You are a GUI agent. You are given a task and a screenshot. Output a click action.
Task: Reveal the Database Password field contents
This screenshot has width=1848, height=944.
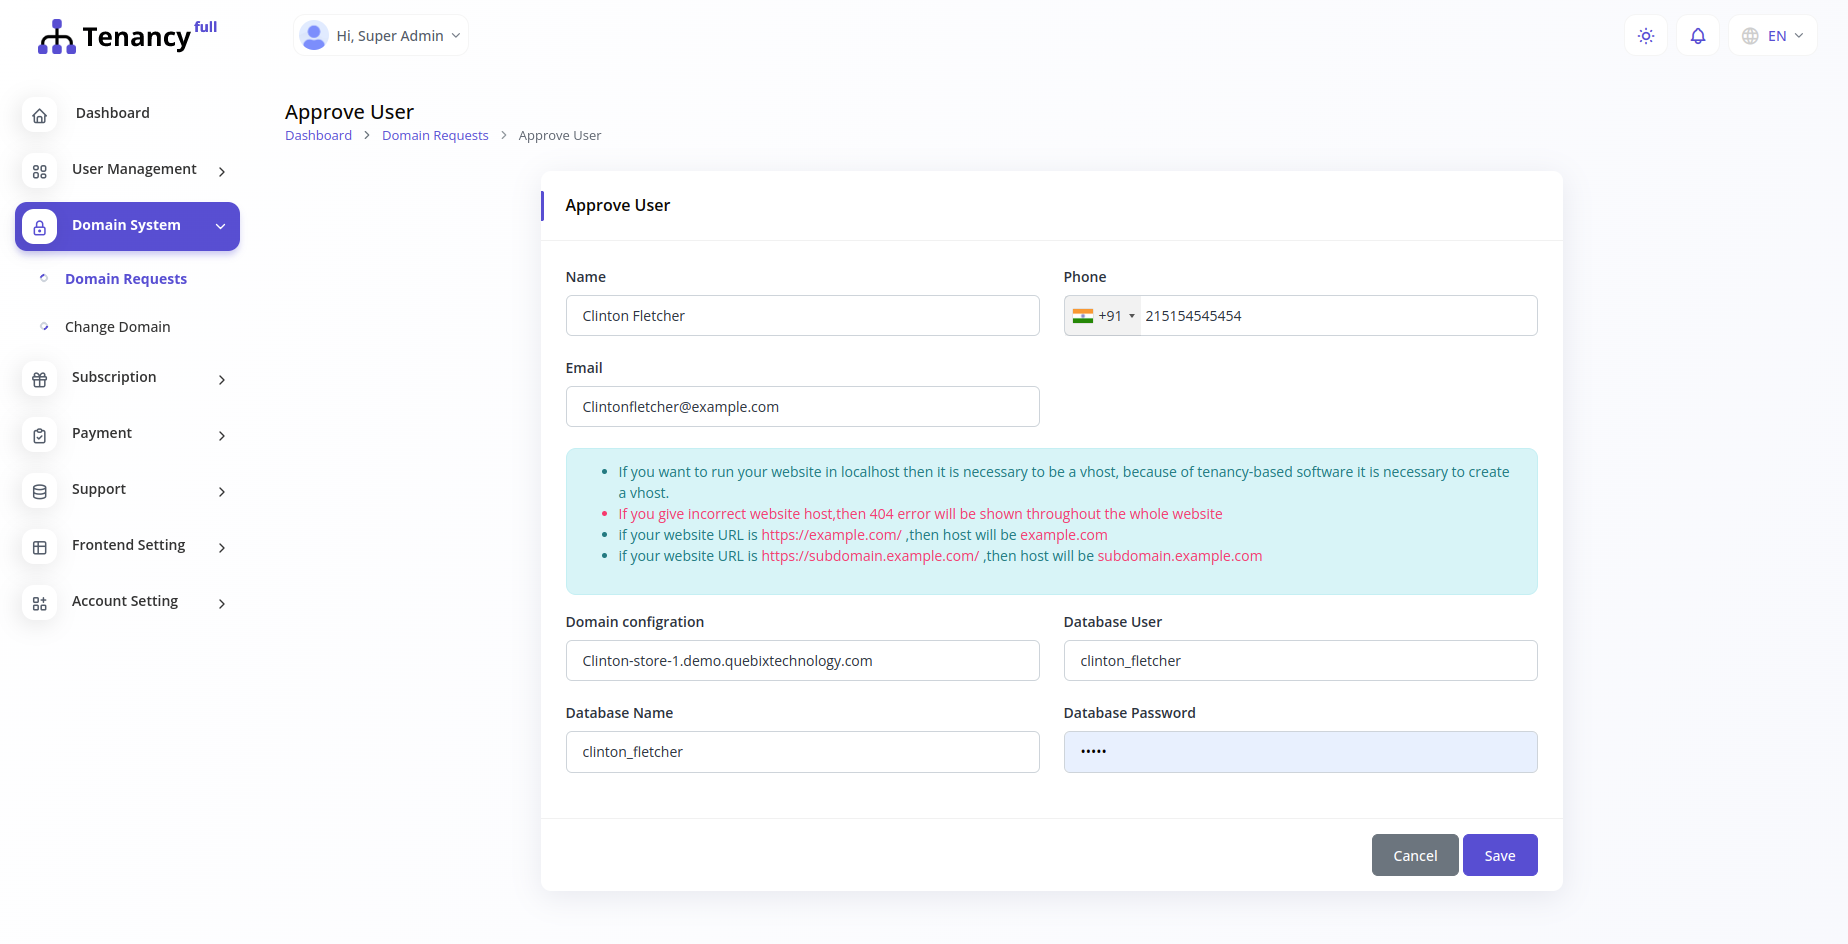(1300, 751)
